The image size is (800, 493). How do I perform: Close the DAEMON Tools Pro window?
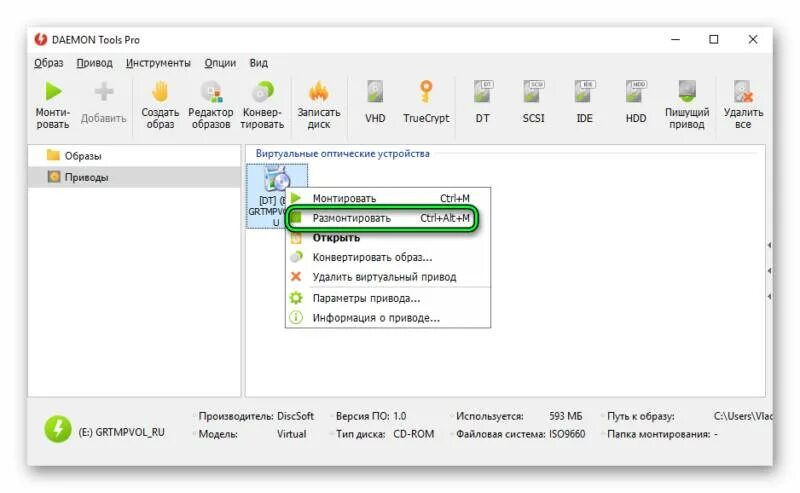(x=753, y=39)
